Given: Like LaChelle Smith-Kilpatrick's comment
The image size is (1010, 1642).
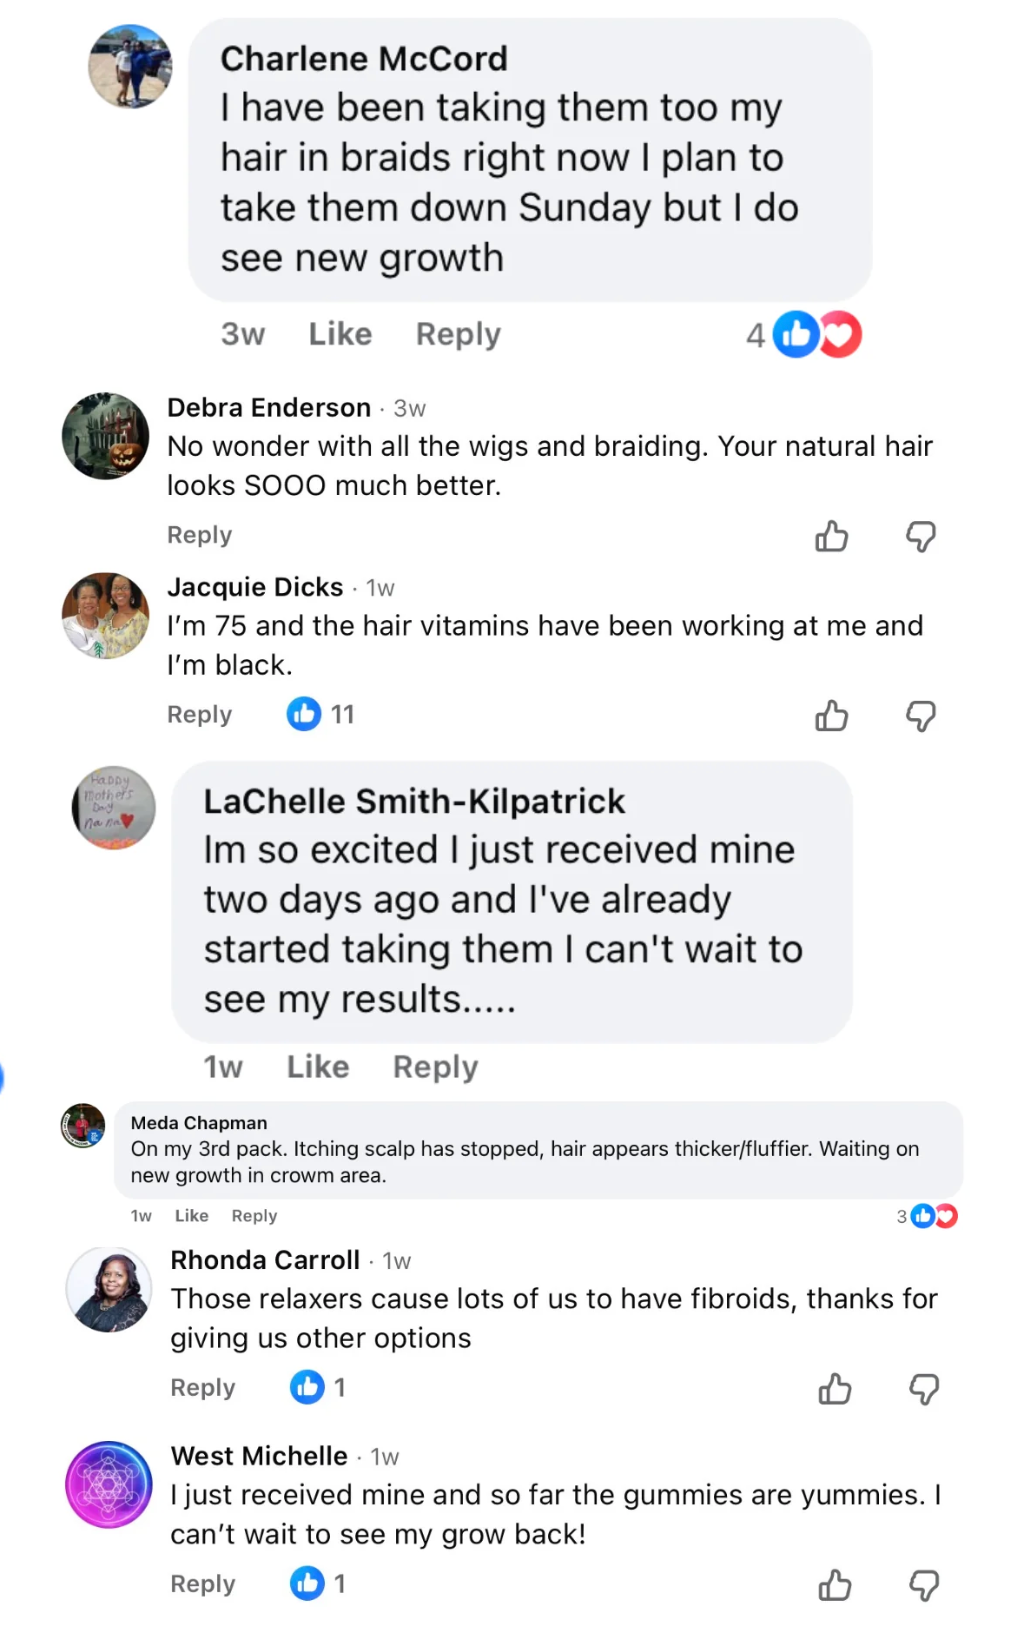Looking at the screenshot, I should click(x=318, y=1067).
